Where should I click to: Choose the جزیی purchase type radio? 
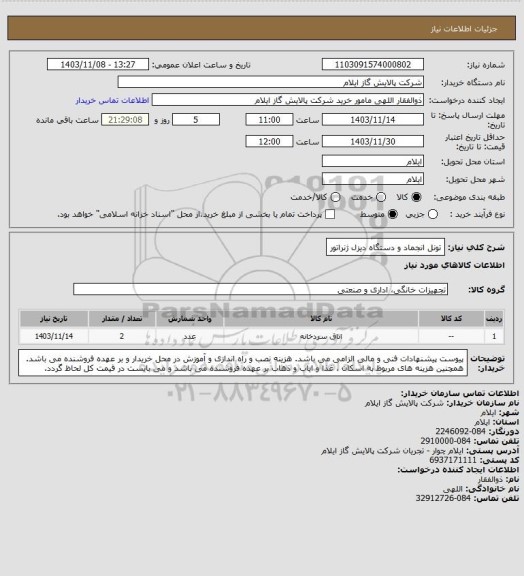pos(433,214)
